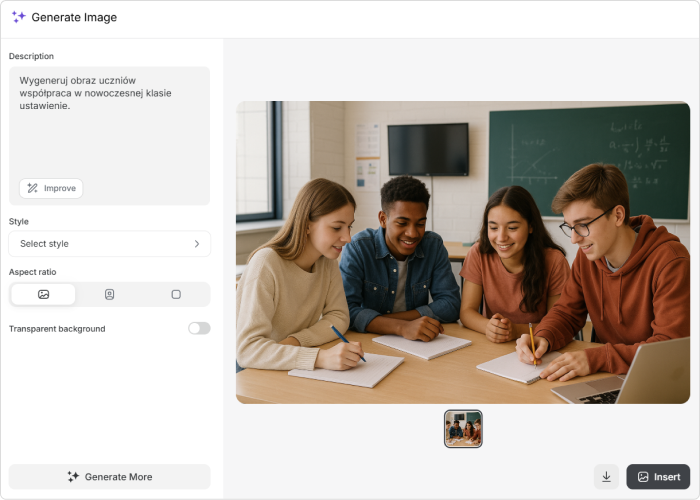Click the sparkle icon on Generate More

point(73,477)
